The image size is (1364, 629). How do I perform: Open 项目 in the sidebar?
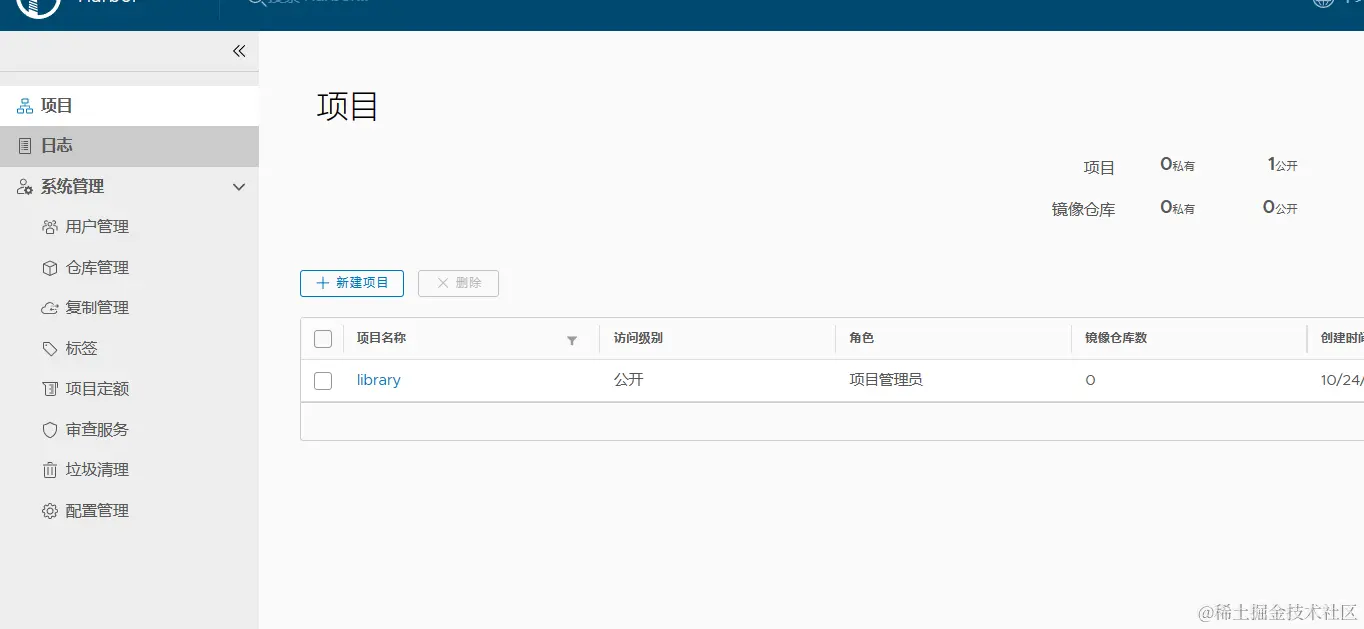pos(129,106)
